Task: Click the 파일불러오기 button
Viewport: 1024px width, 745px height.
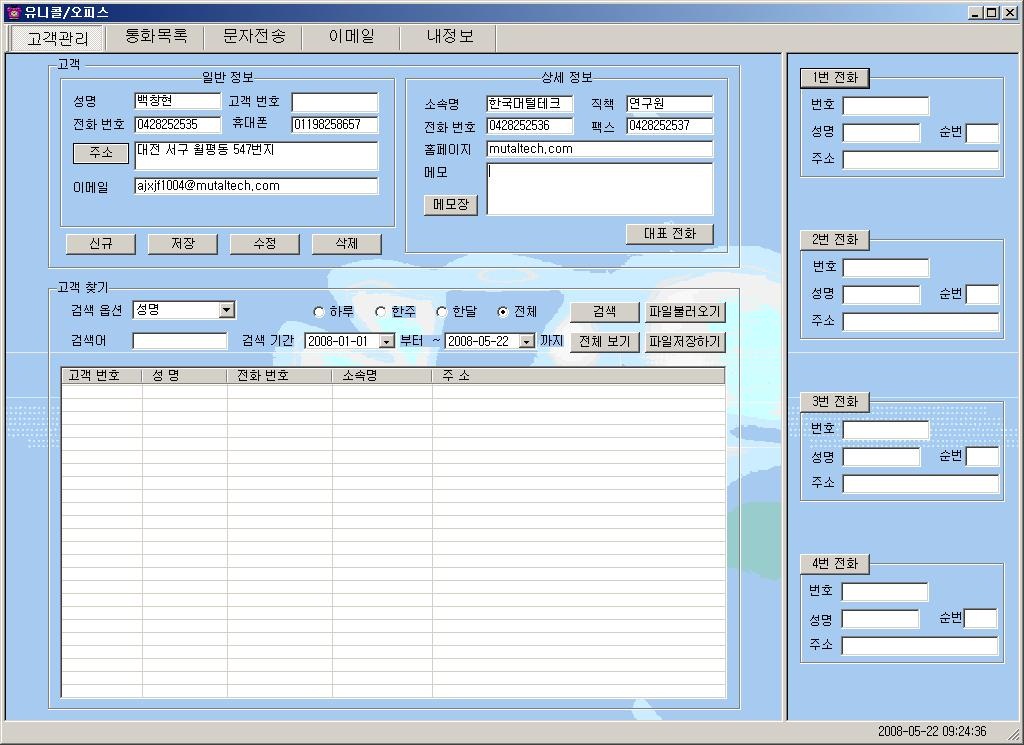Action: tap(684, 312)
